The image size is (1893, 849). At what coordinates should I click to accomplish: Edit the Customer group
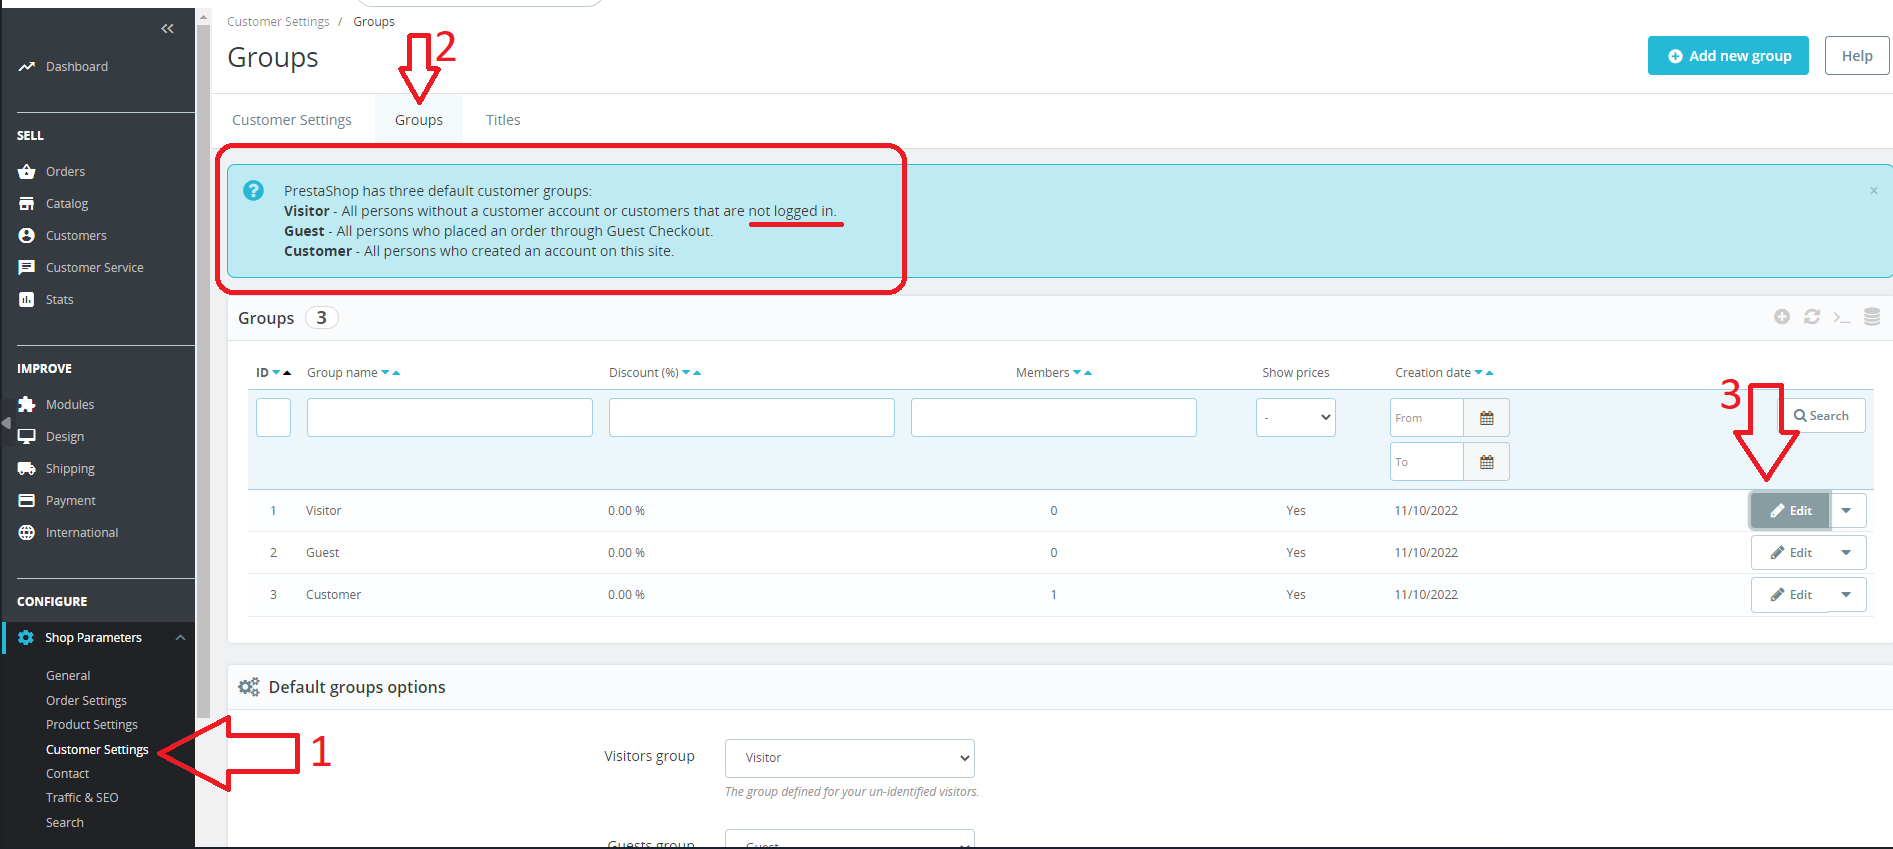click(1790, 595)
